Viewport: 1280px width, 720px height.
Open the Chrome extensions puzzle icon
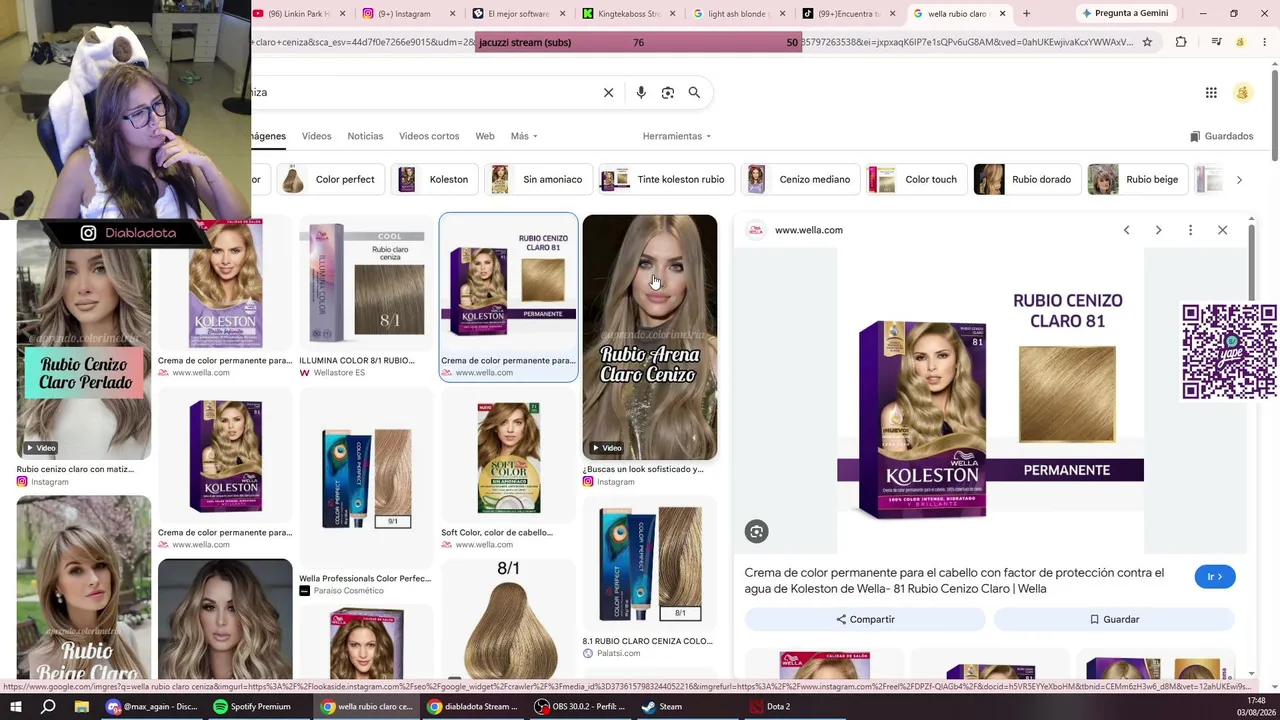point(1181,42)
